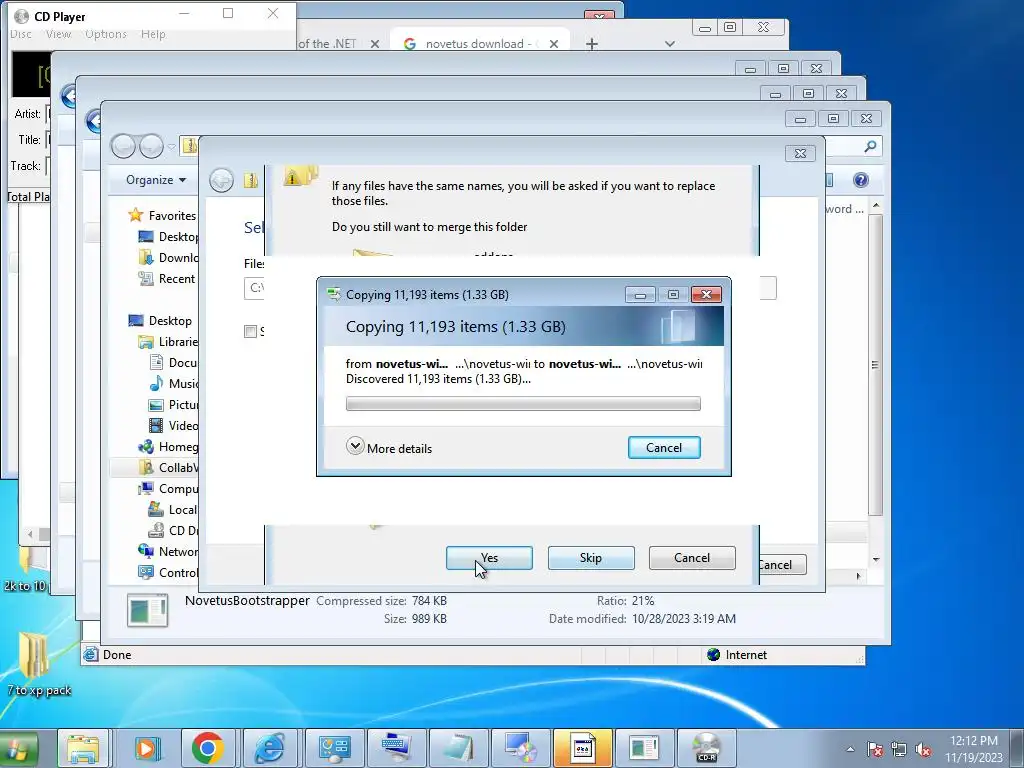Image resolution: width=1024 pixels, height=768 pixels.
Task: Open Windows Media Player from taskbar
Action: pyautogui.click(x=147, y=748)
